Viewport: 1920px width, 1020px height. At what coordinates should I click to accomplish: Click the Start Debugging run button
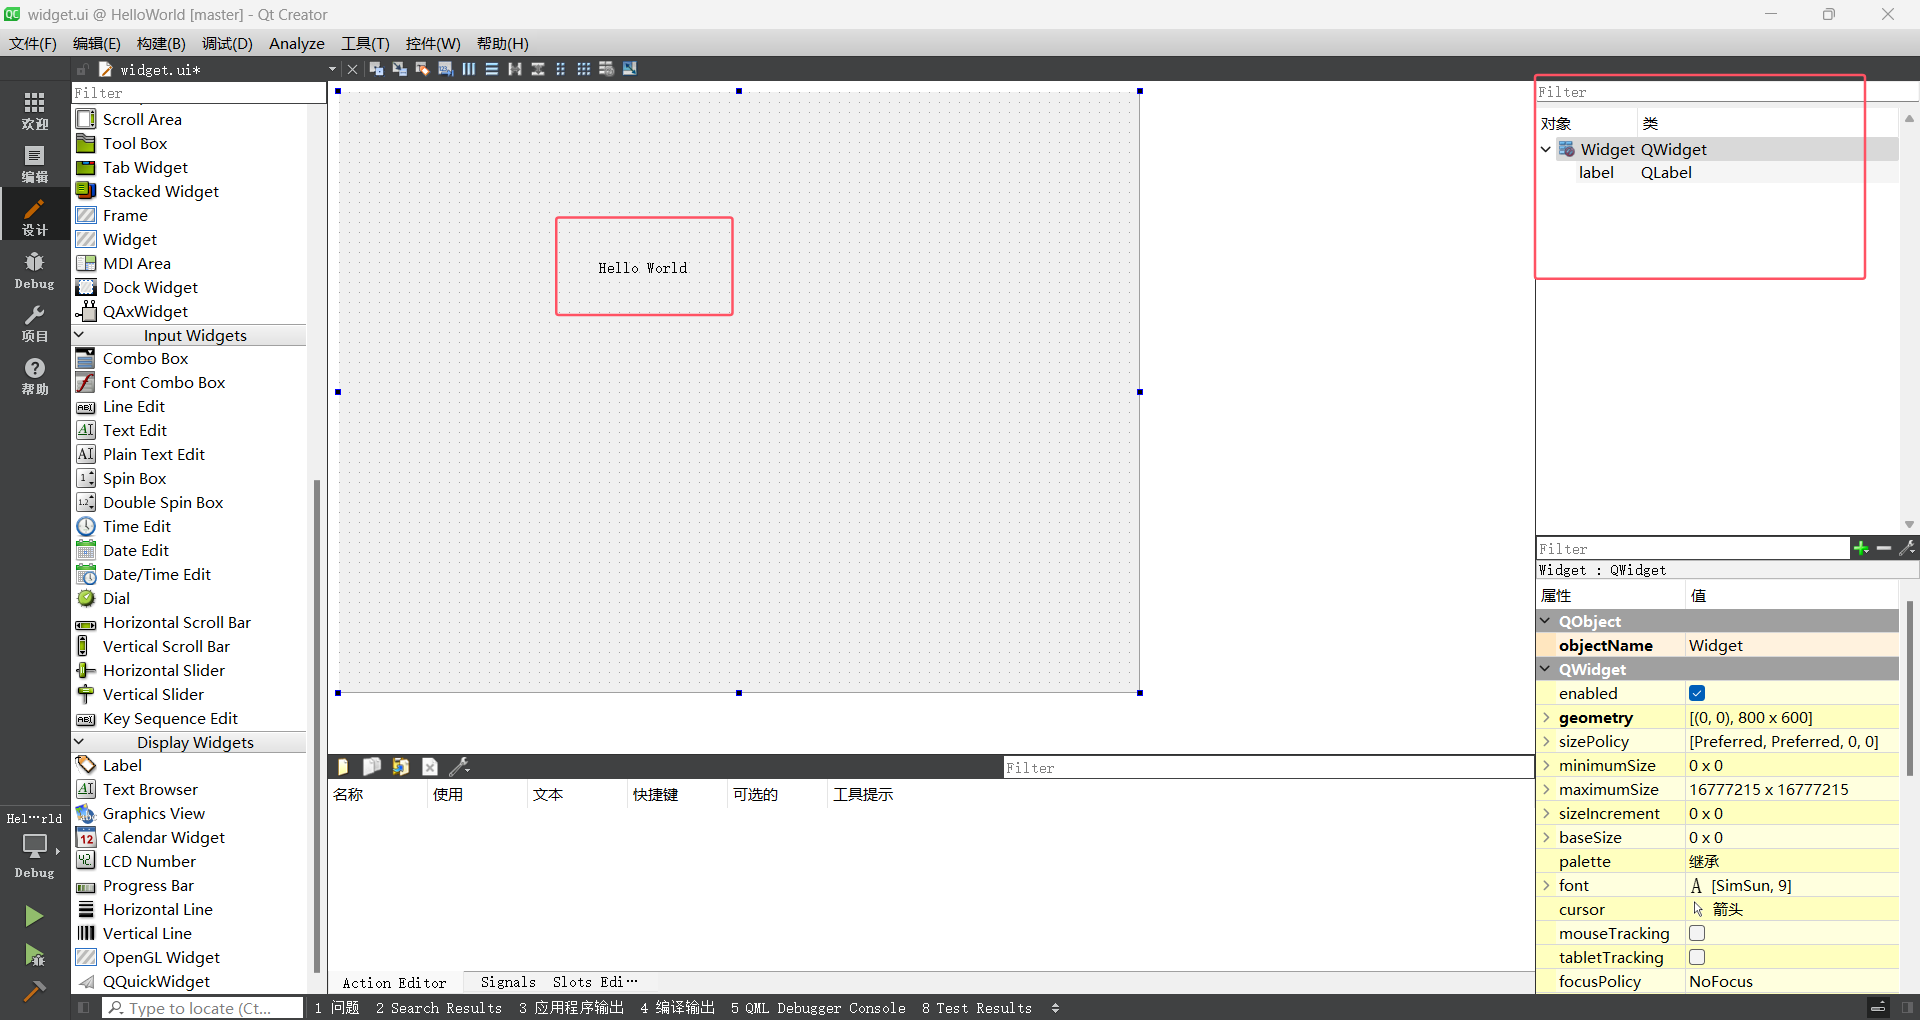(34, 955)
